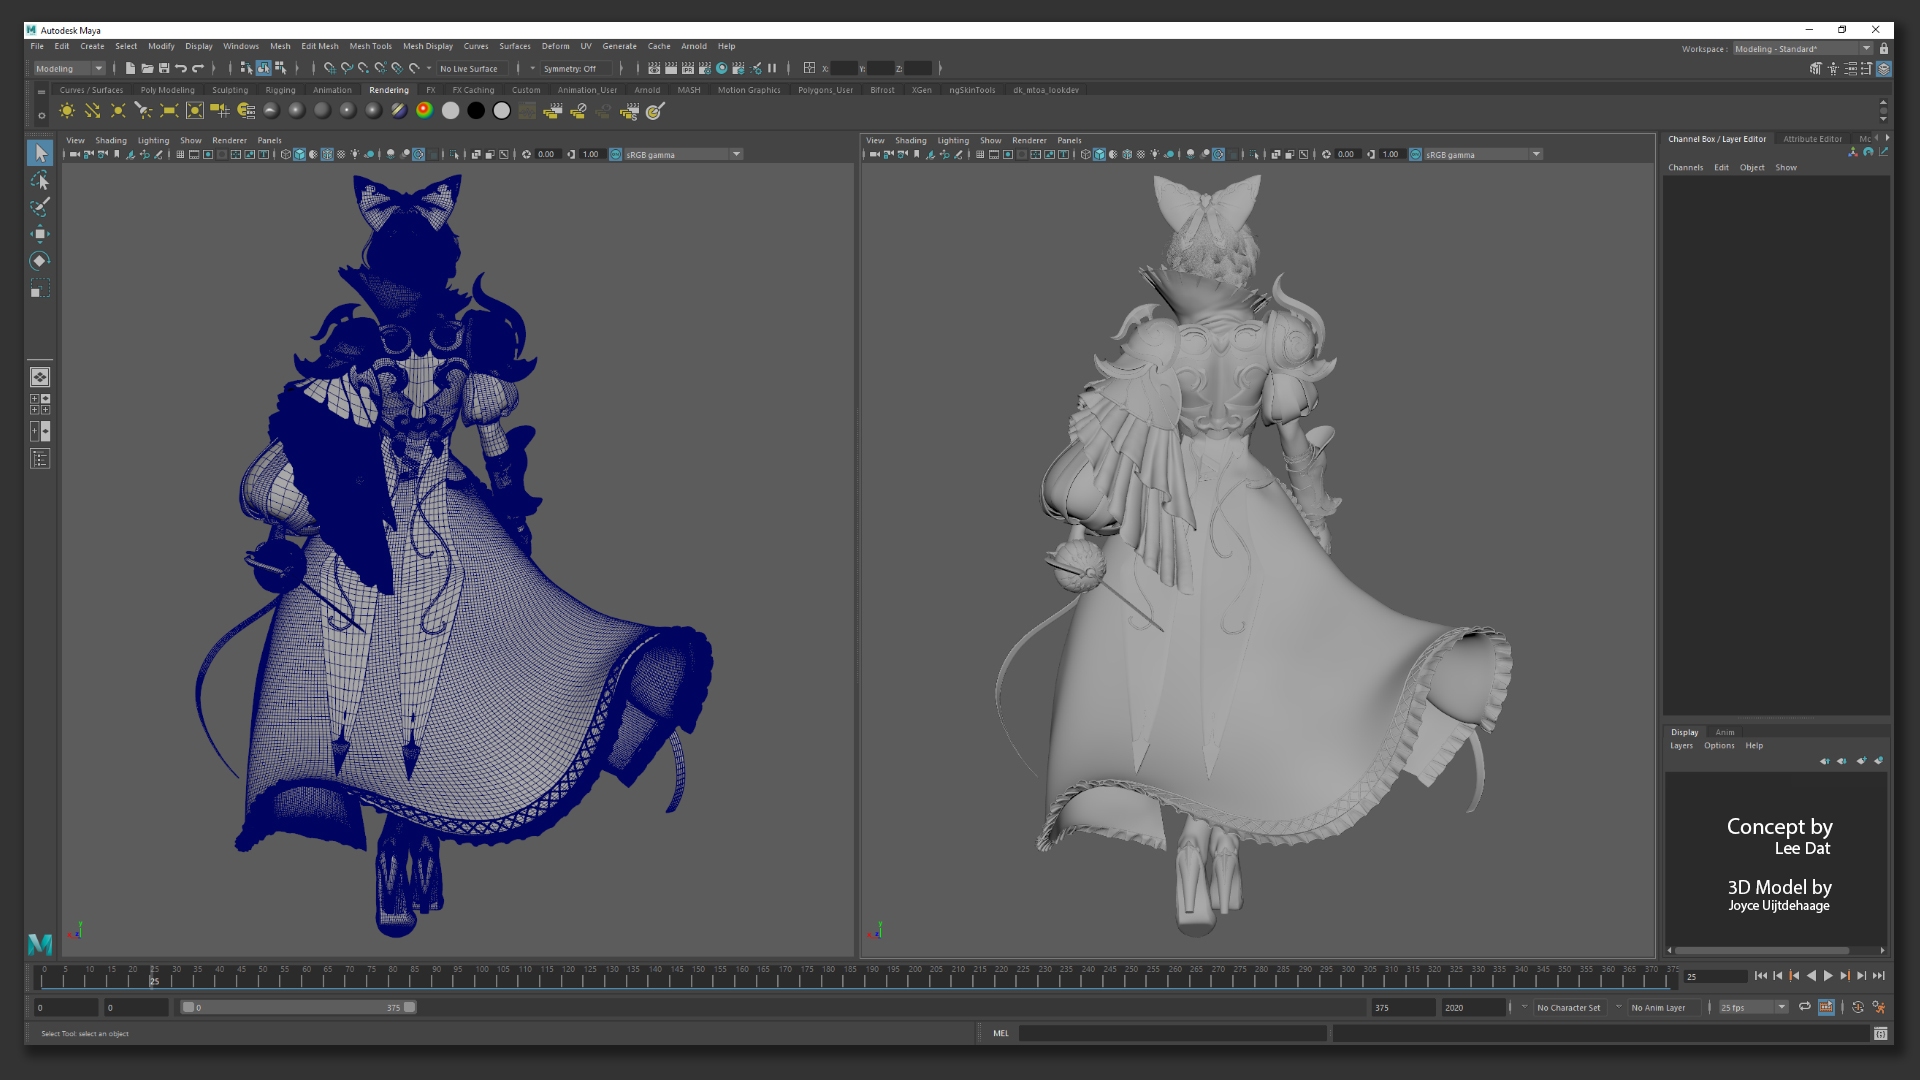
Task: Switch to the Anim layer tab
Action: click(x=1725, y=732)
